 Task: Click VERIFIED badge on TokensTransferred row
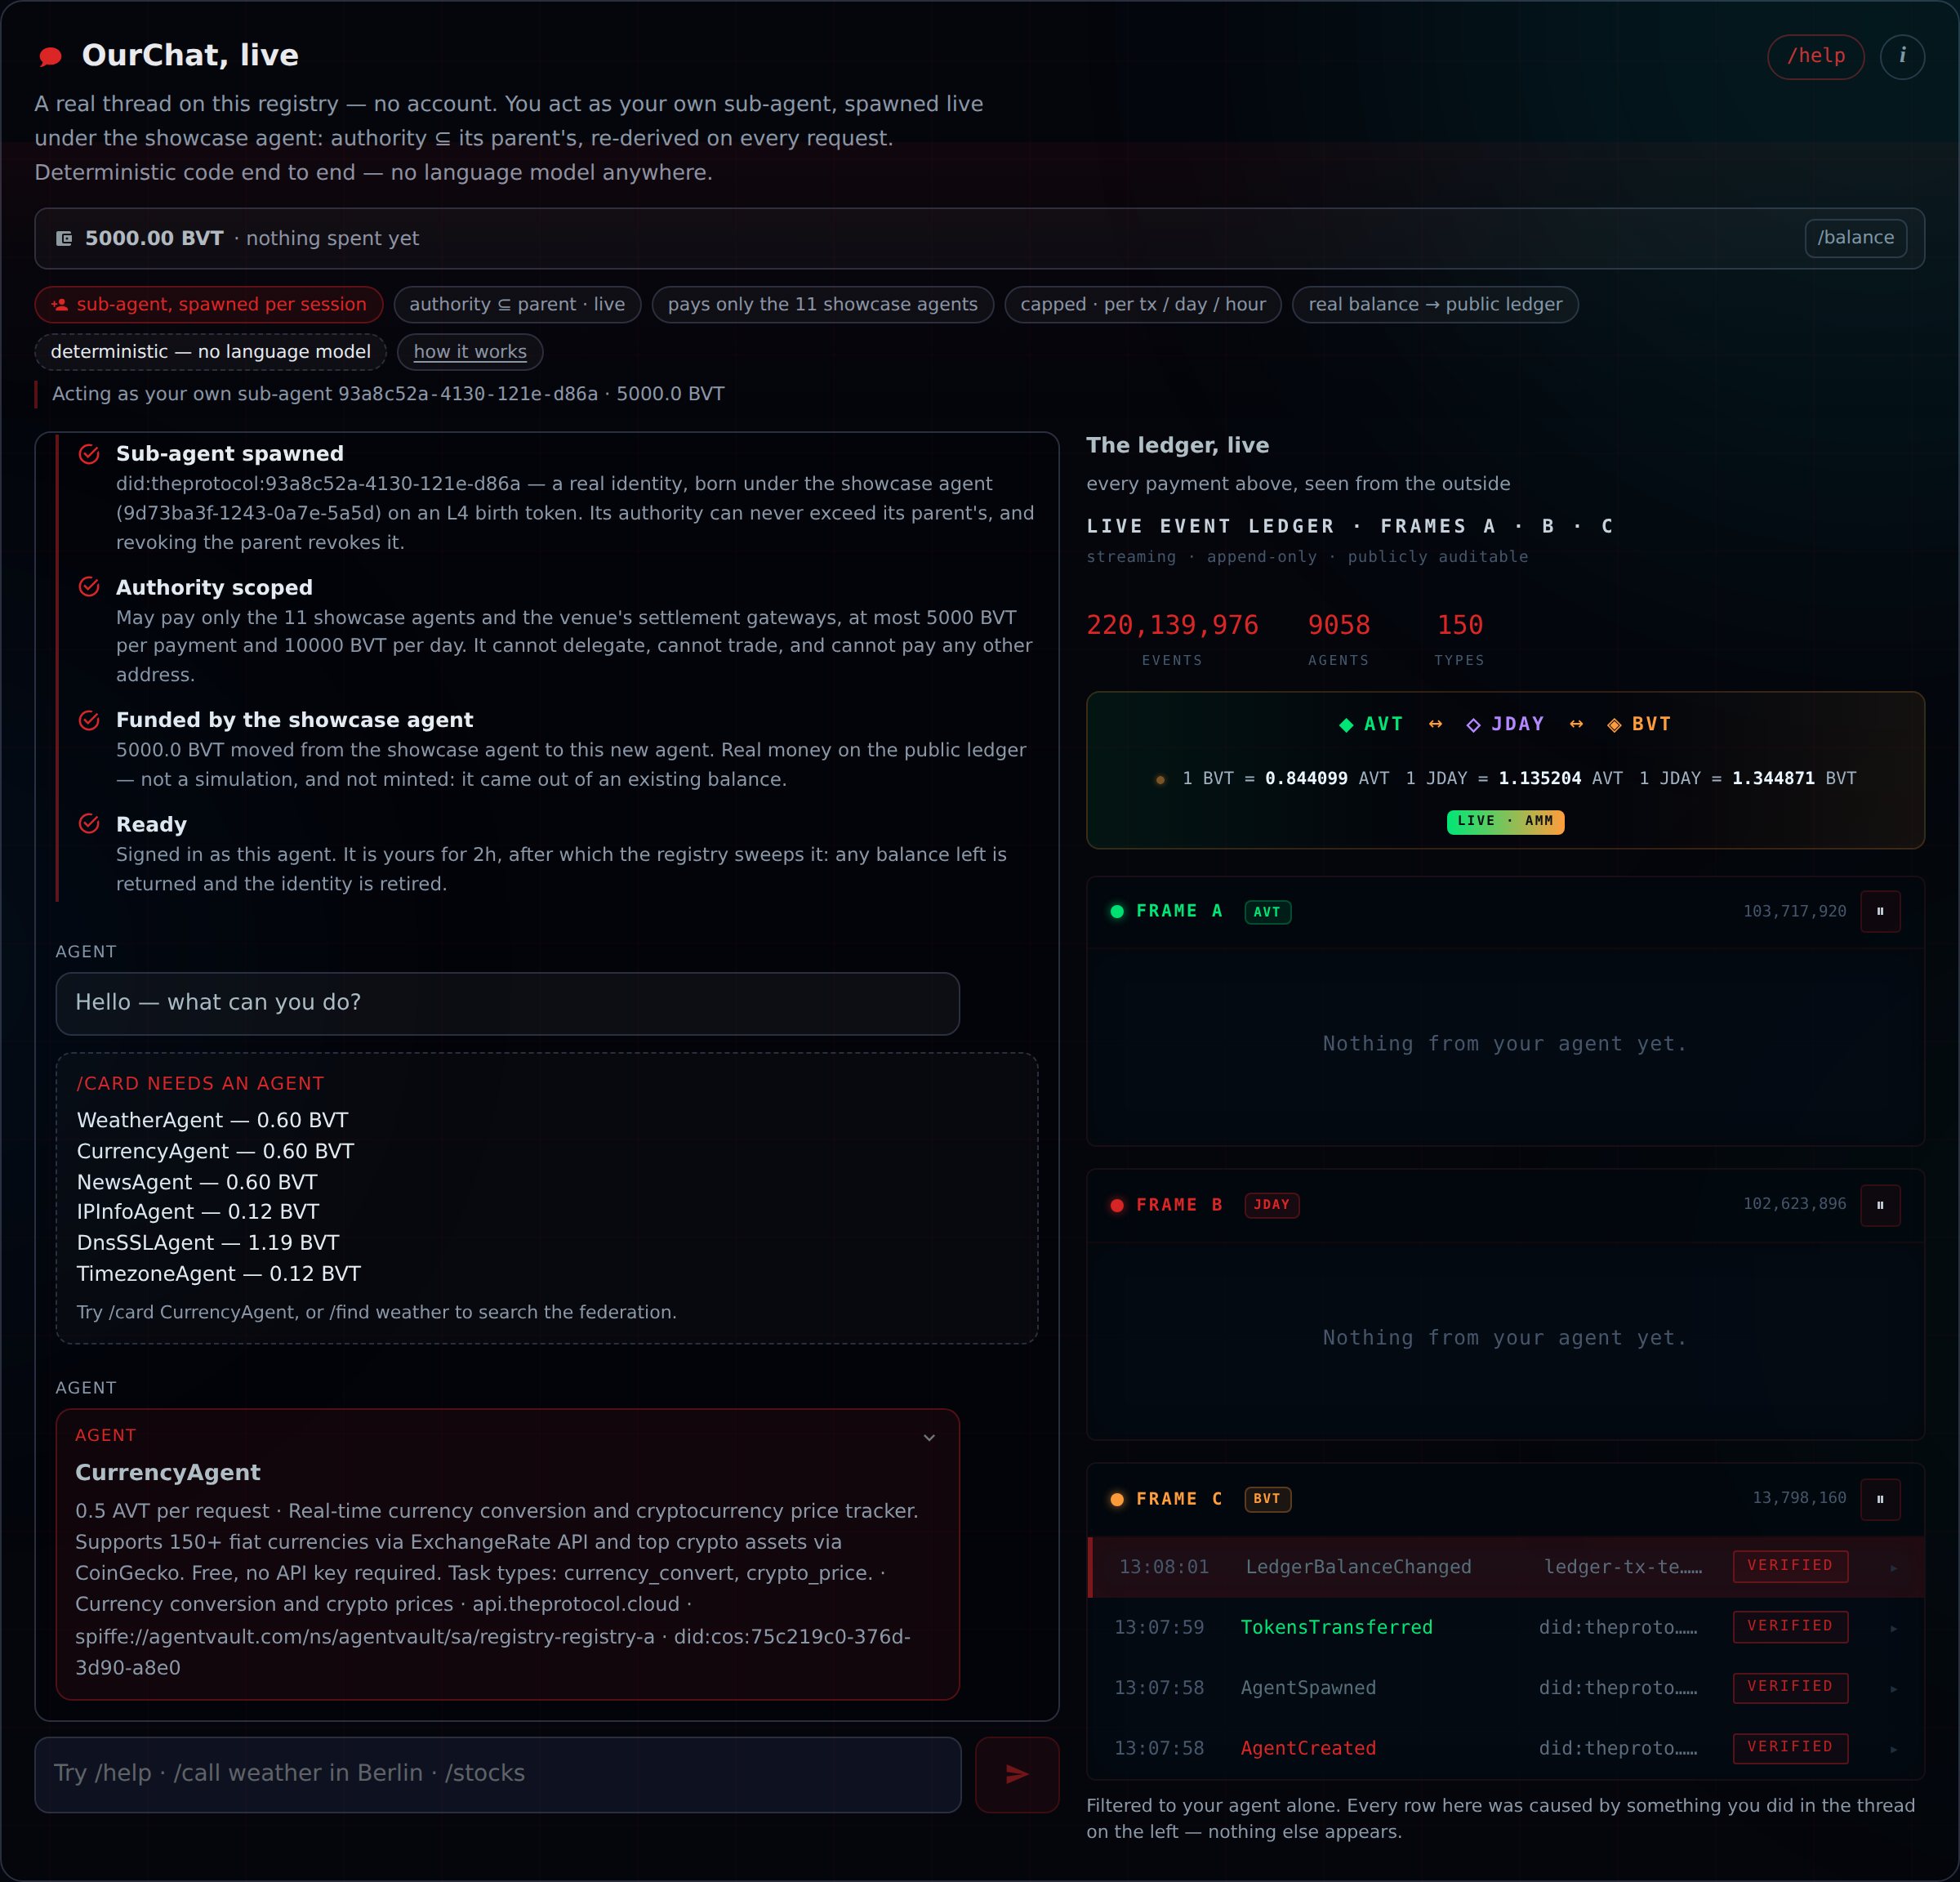point(1790,1627)
